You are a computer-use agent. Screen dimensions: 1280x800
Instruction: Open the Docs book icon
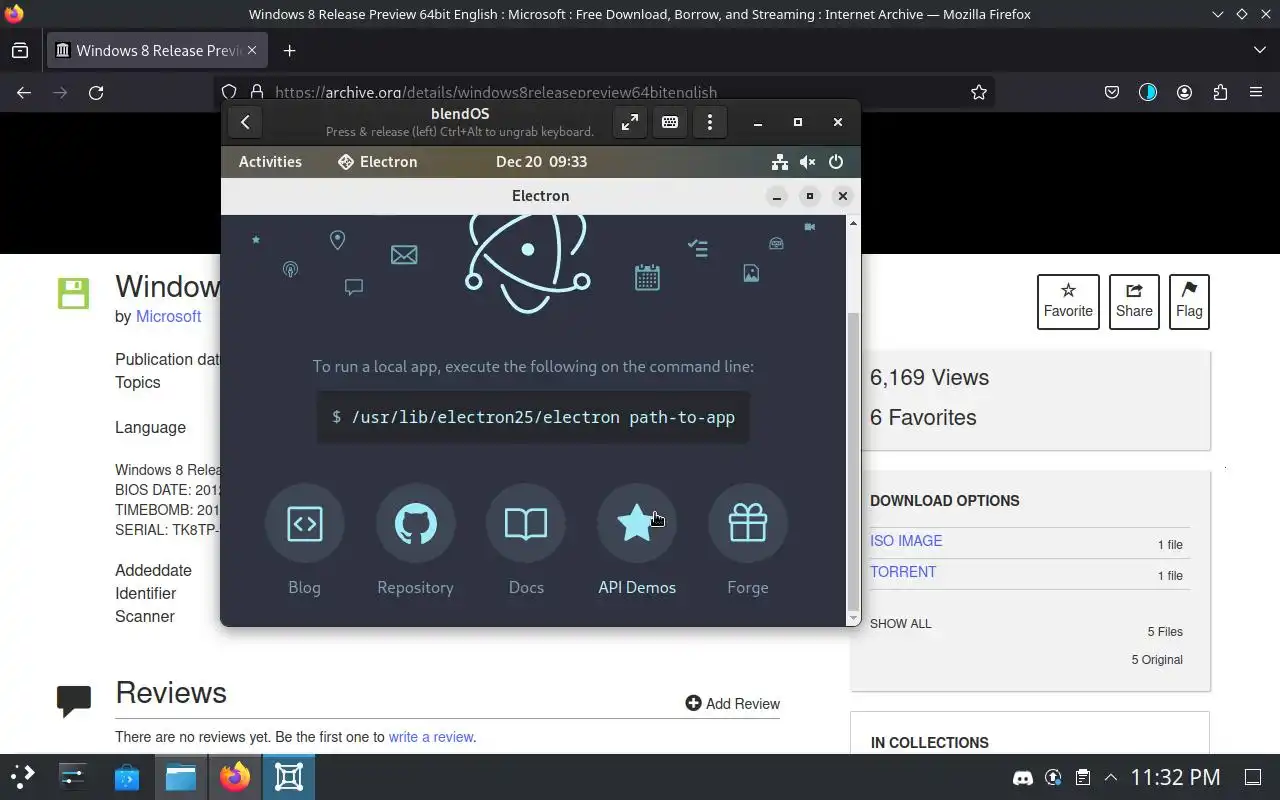[526, 523]
